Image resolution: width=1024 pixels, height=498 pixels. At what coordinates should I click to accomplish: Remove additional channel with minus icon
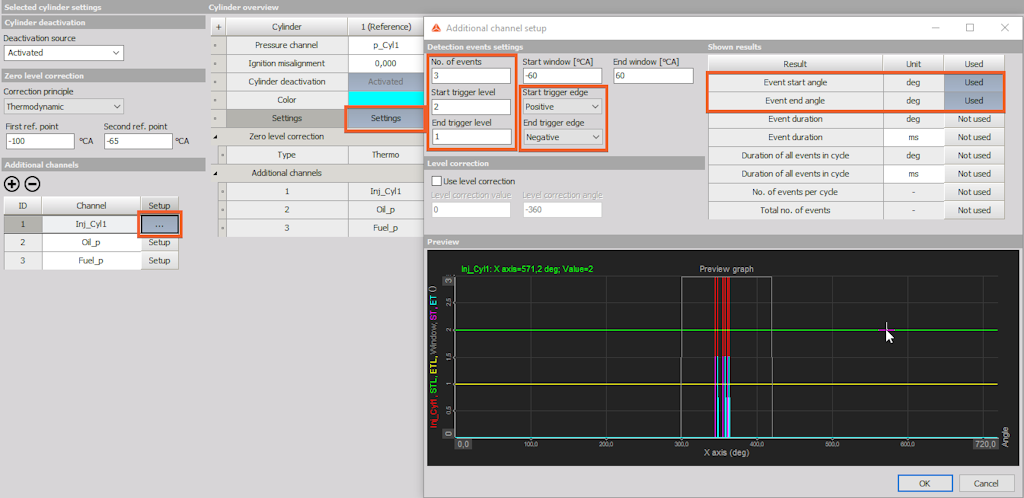32,184
